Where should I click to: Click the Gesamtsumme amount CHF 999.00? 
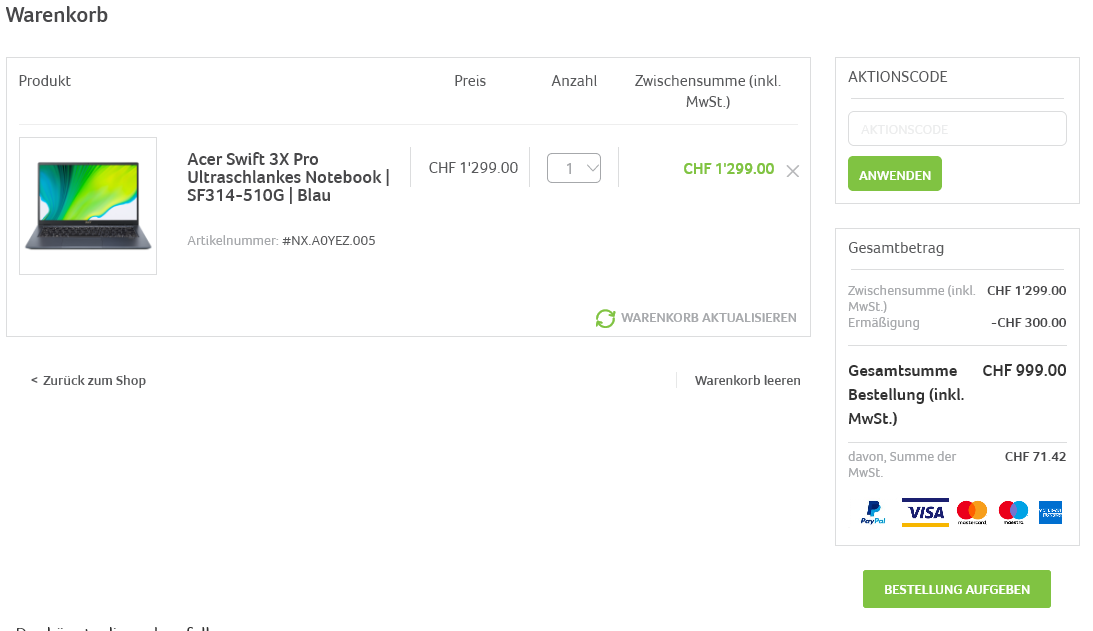(x=1024, y=370)
